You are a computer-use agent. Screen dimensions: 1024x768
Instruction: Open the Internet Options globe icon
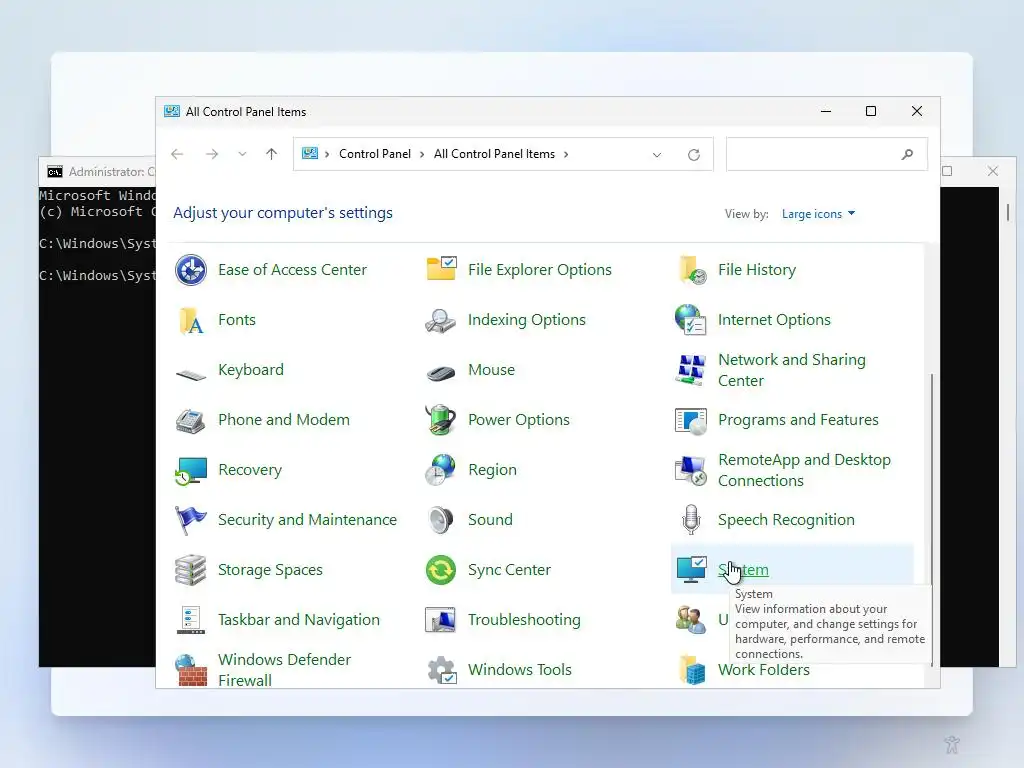[691, 320]
